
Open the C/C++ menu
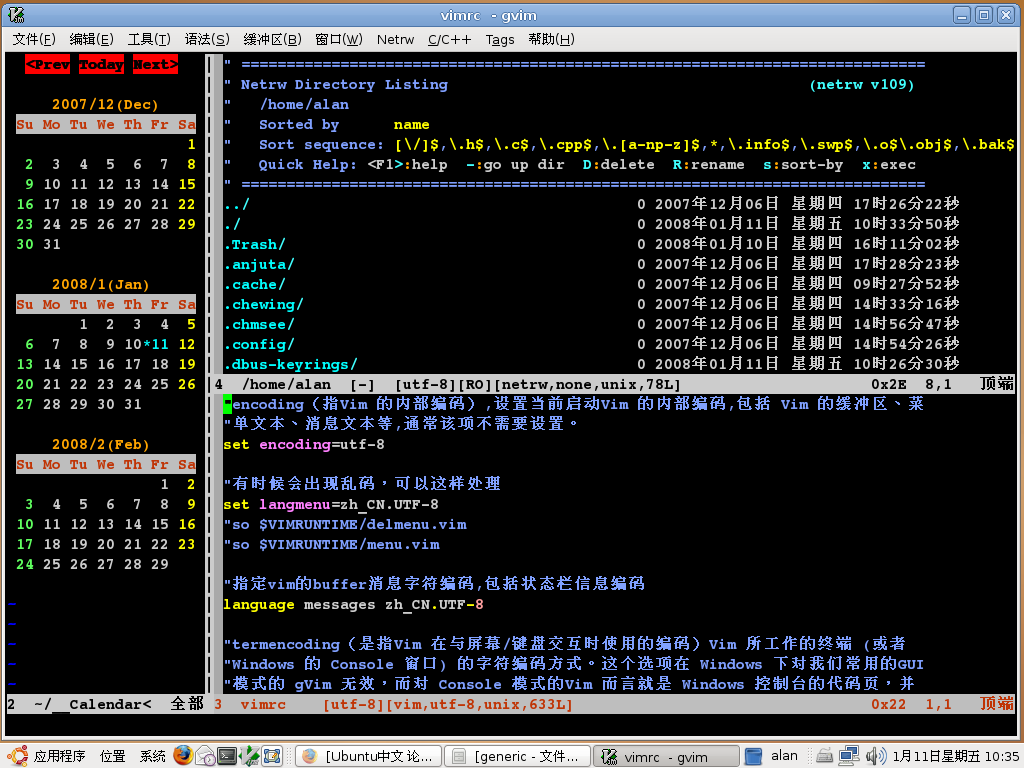449,39
